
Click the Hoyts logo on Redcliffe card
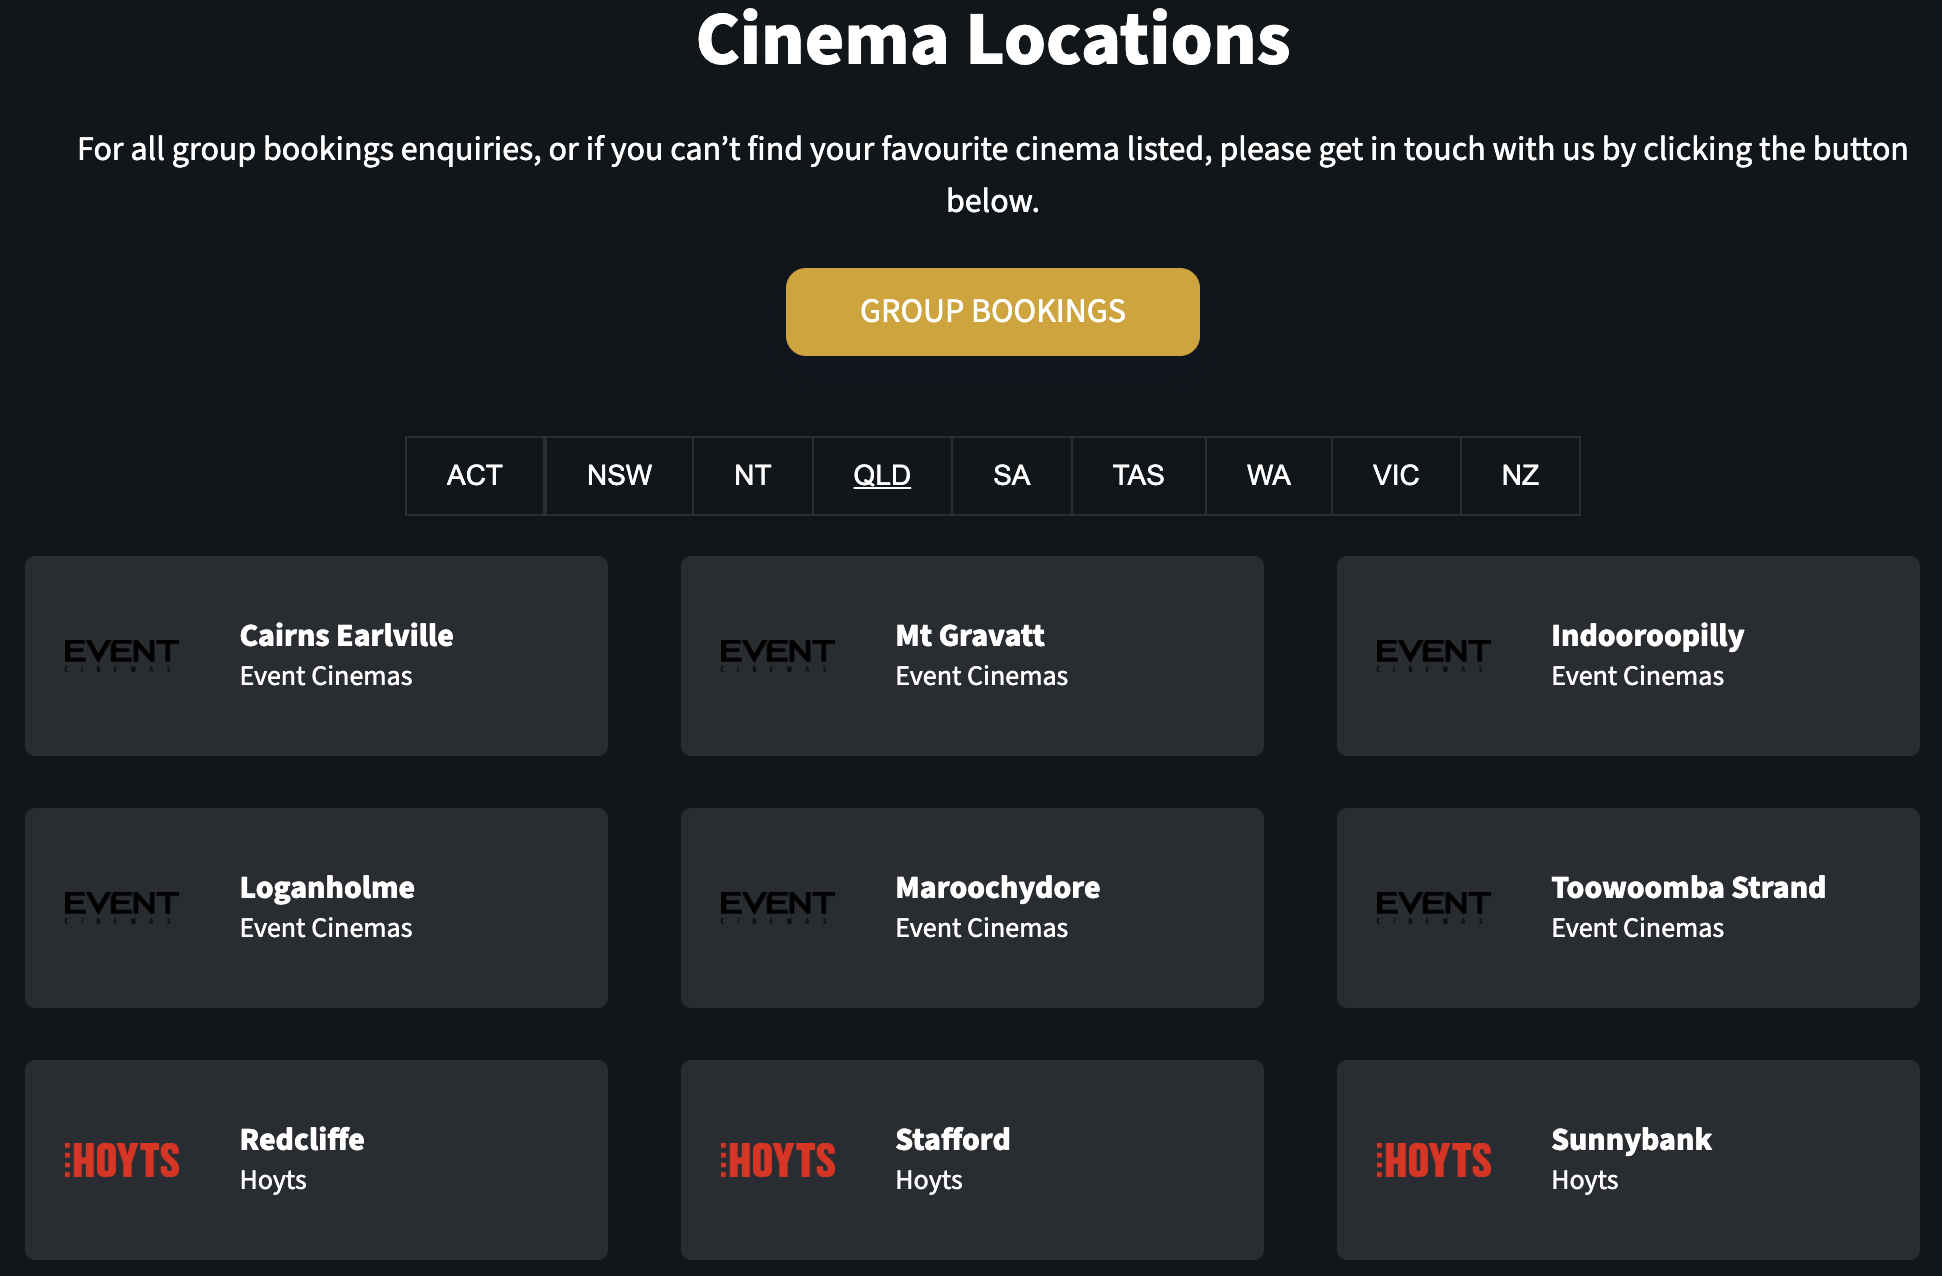(122, 1160)
